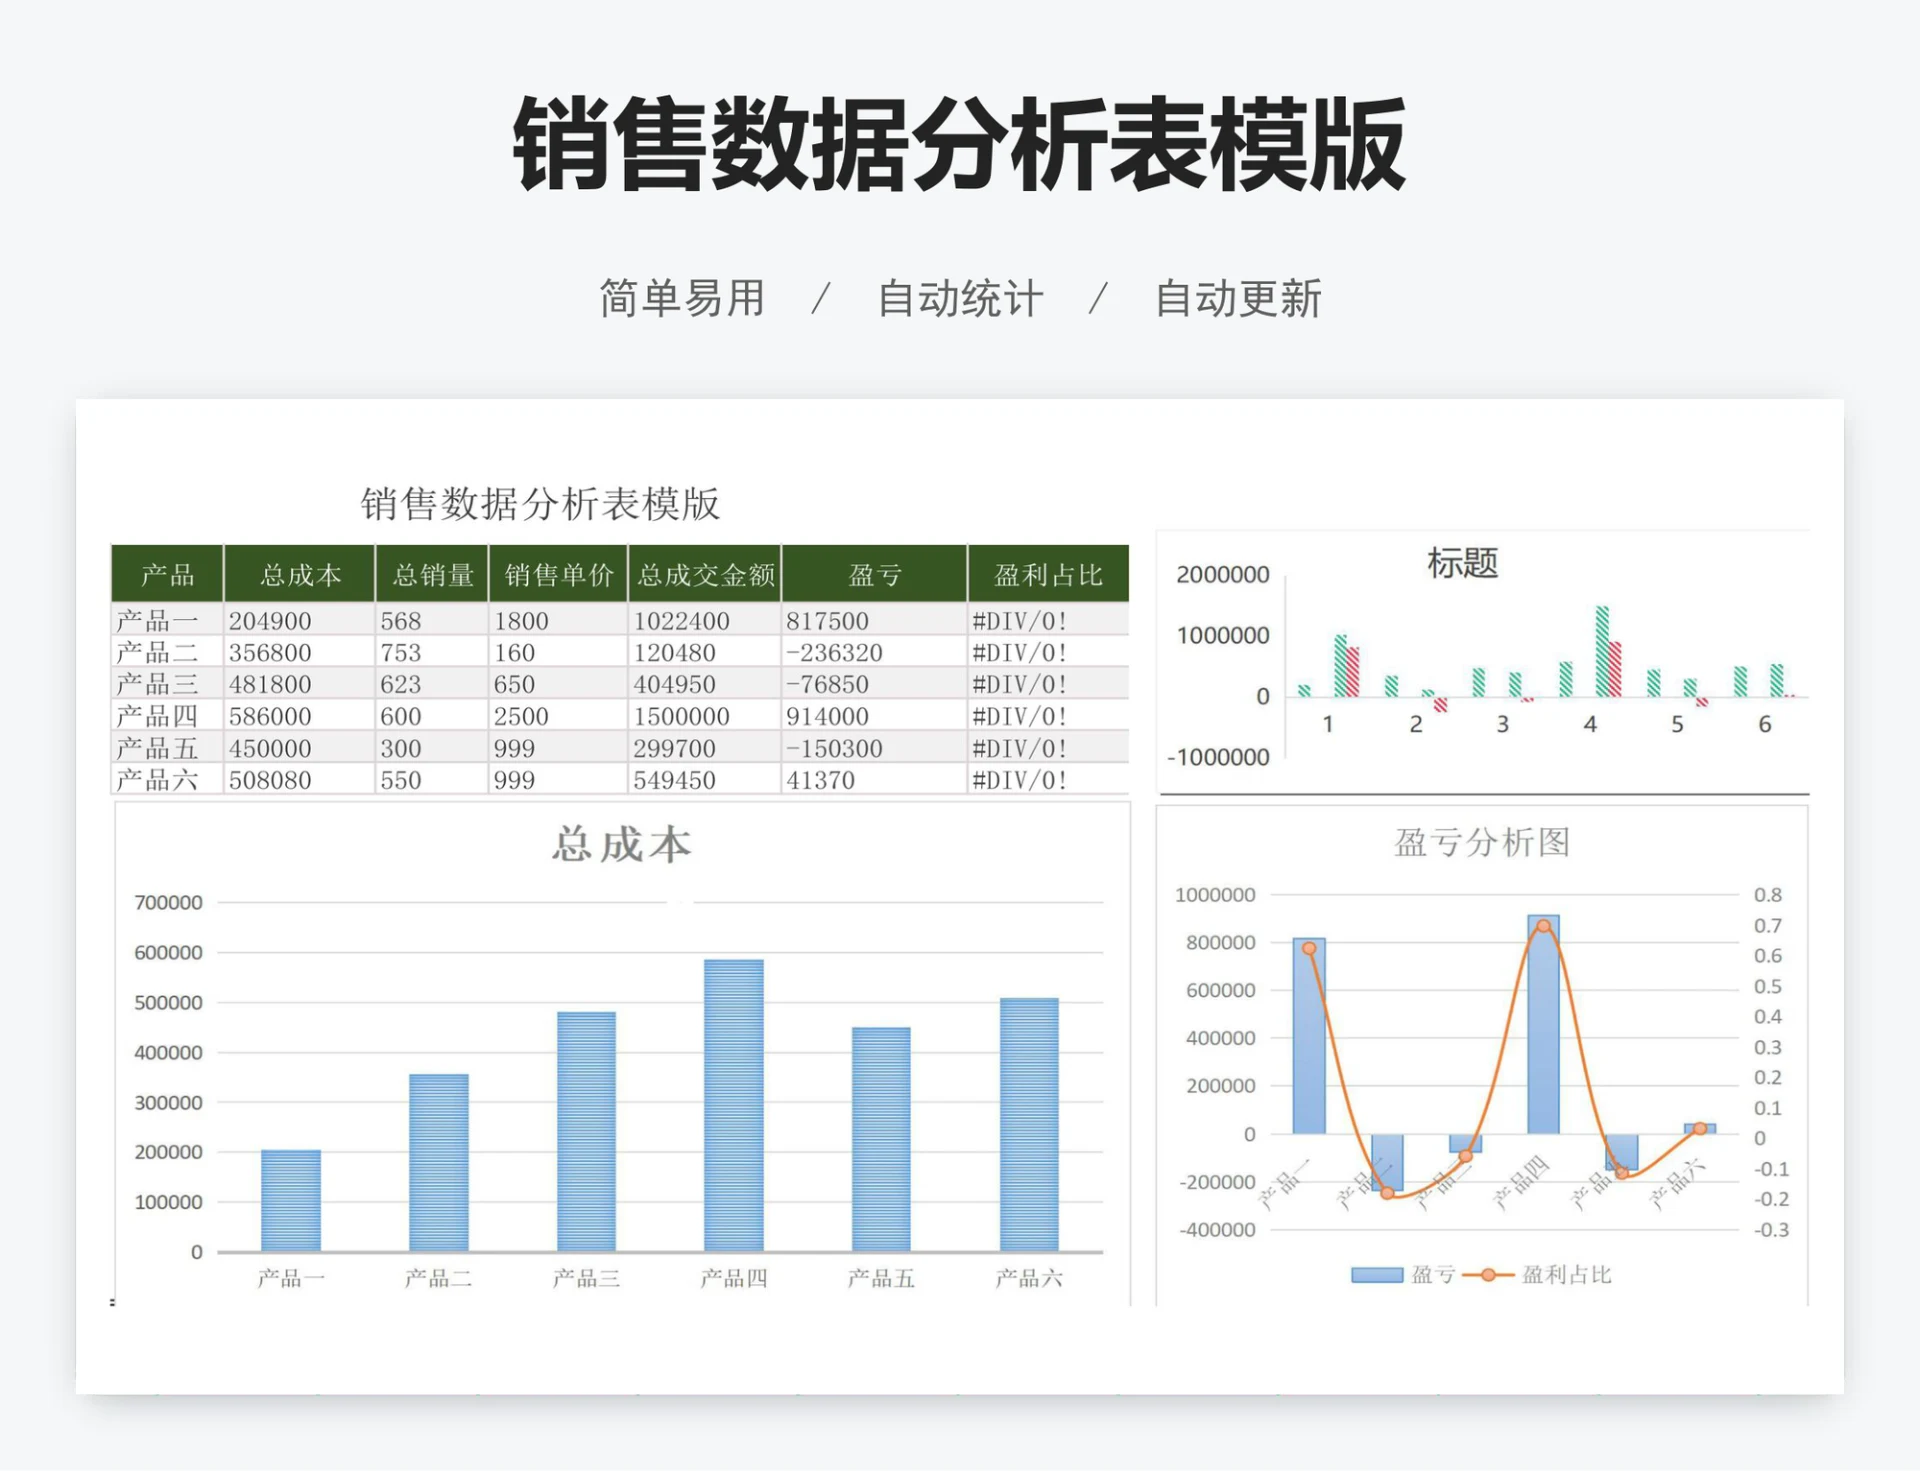Click the 销售数据分析表模版 worksheet title
This screenshot has width=1920, height=1471.
pyautogui.click(x=541, y=505)
